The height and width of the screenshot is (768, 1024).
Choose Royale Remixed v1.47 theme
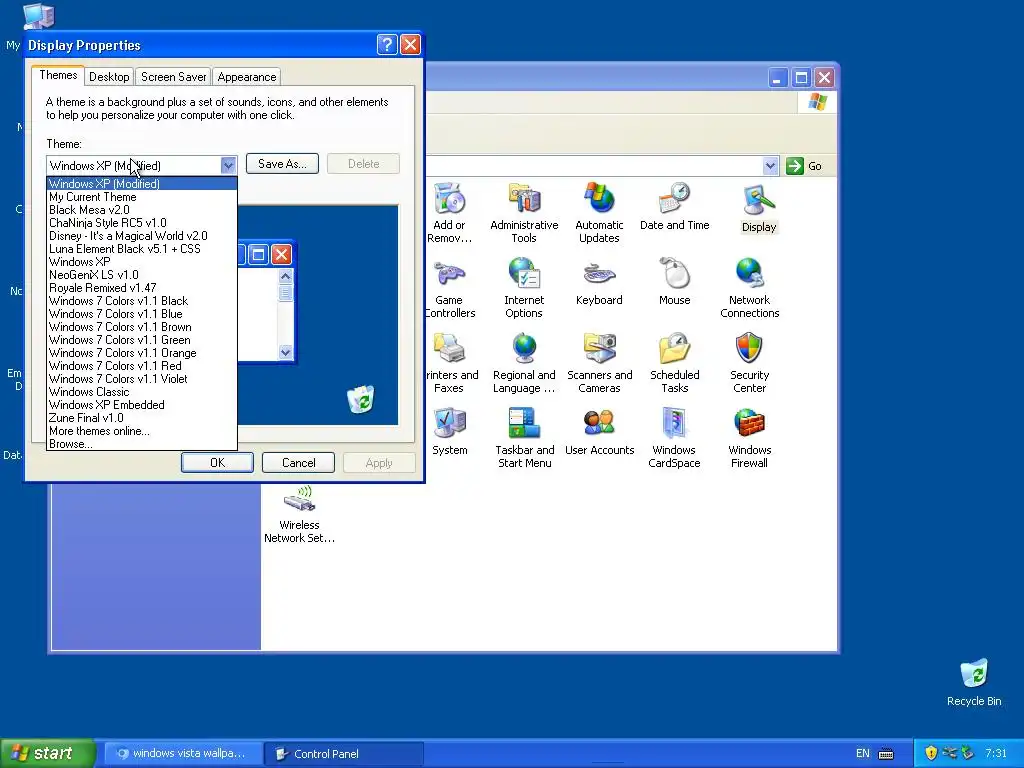pyautogui.click(x=142, y=288)
